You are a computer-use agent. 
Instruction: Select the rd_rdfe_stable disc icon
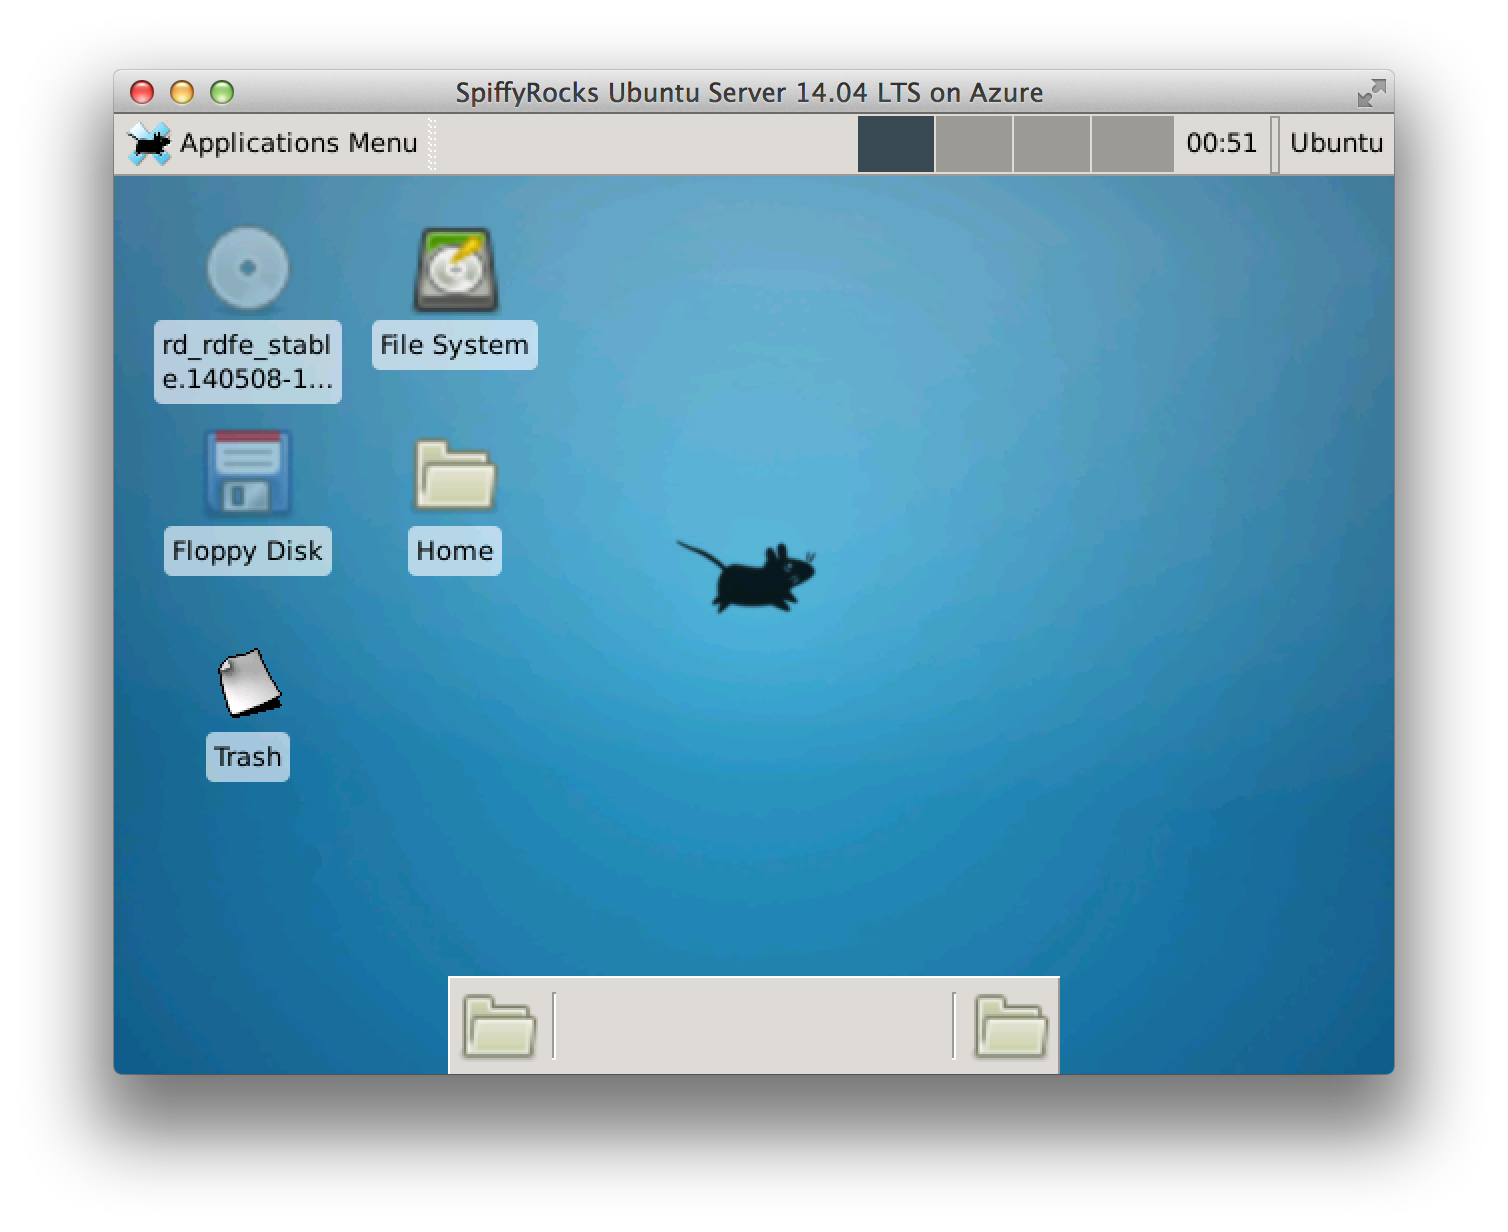pyautogui.click(x=248, y=268)
